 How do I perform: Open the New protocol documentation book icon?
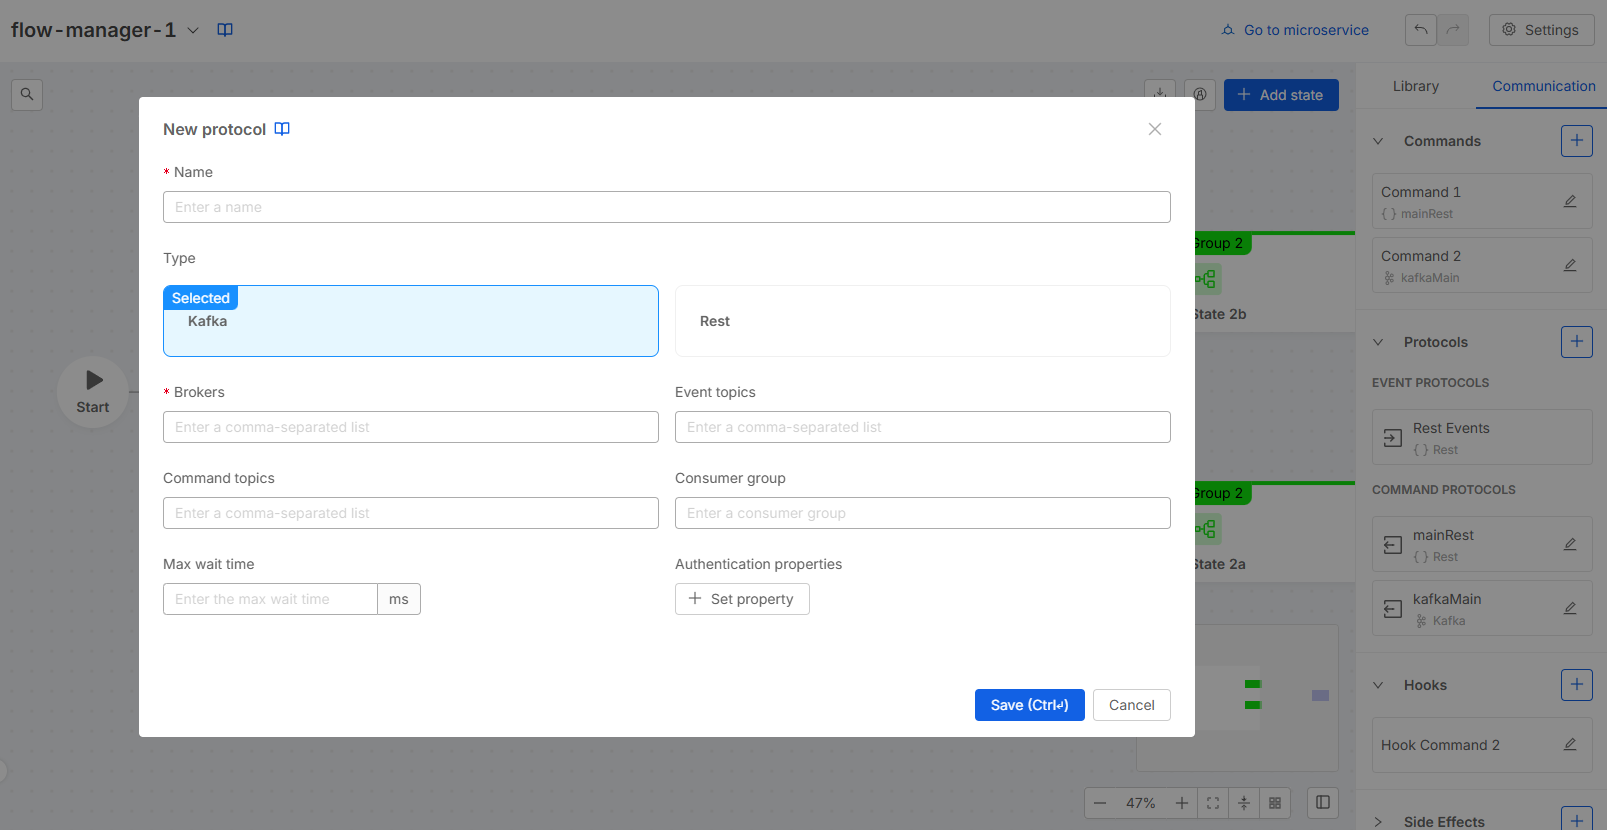[x=282, y=129]
